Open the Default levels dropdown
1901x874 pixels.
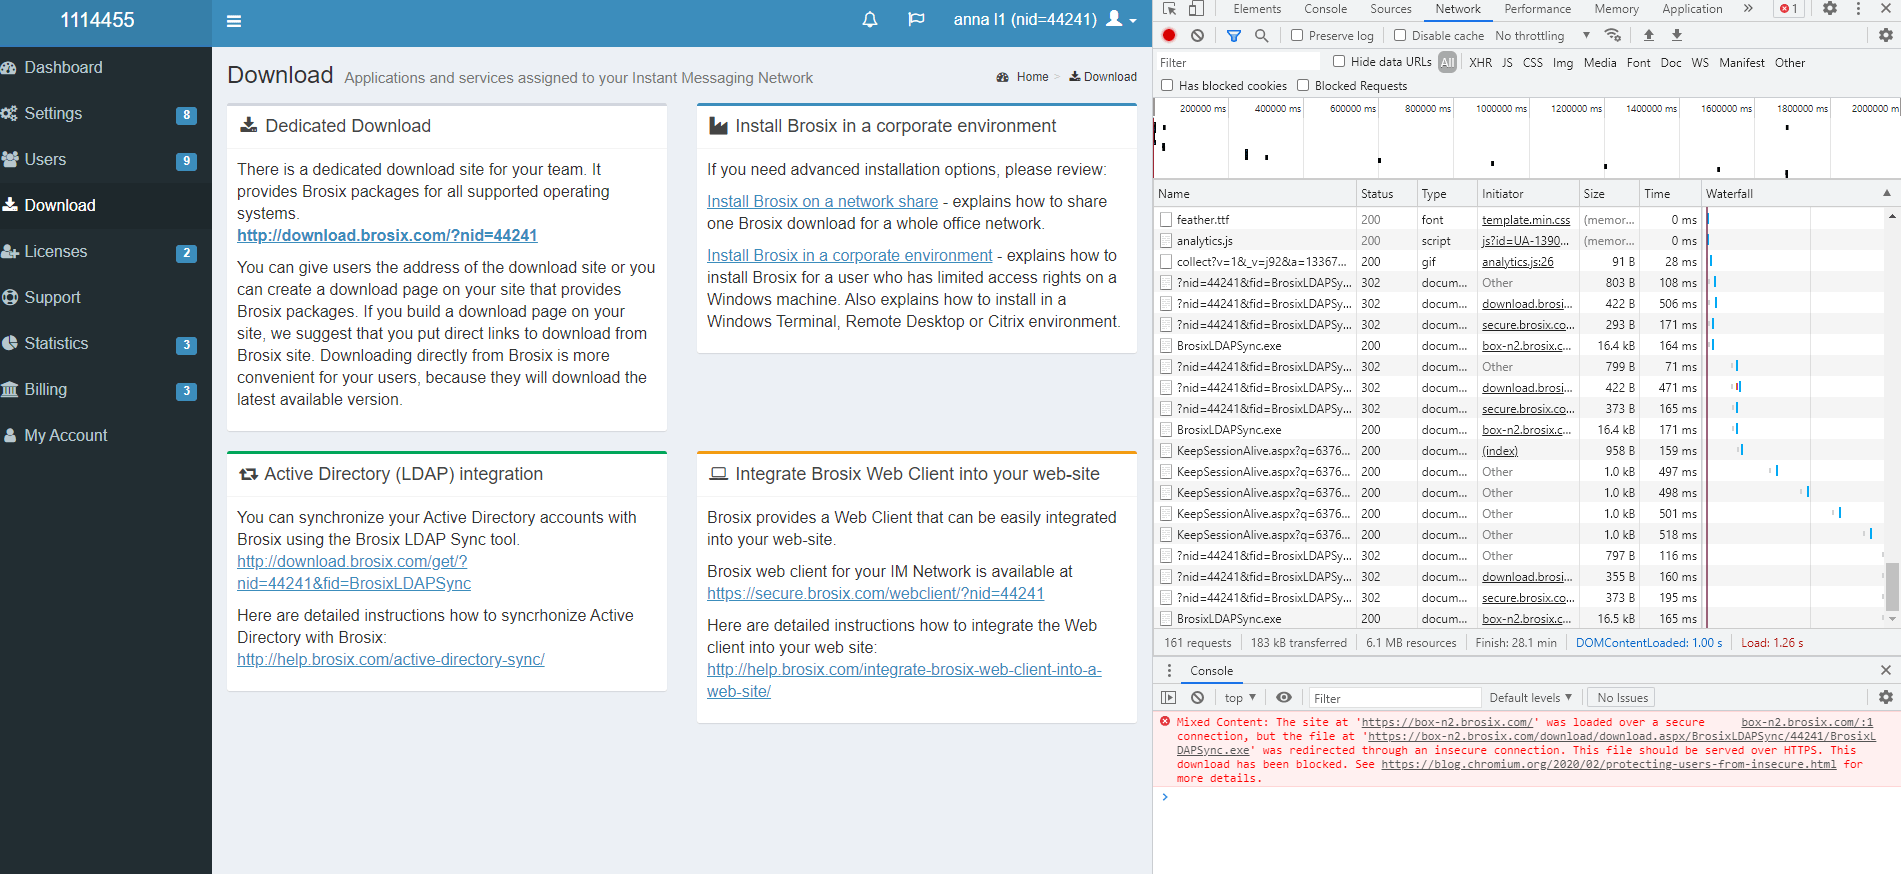click(x=1530, y=698)
